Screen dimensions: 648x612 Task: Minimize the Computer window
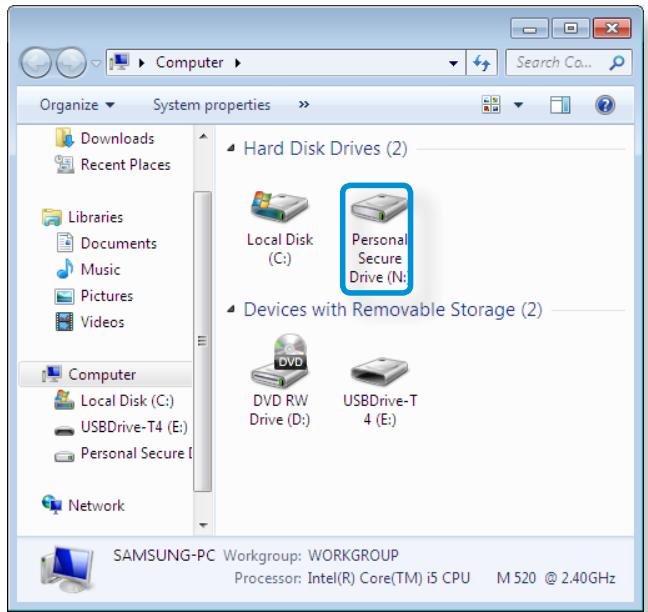click(529, 29)
